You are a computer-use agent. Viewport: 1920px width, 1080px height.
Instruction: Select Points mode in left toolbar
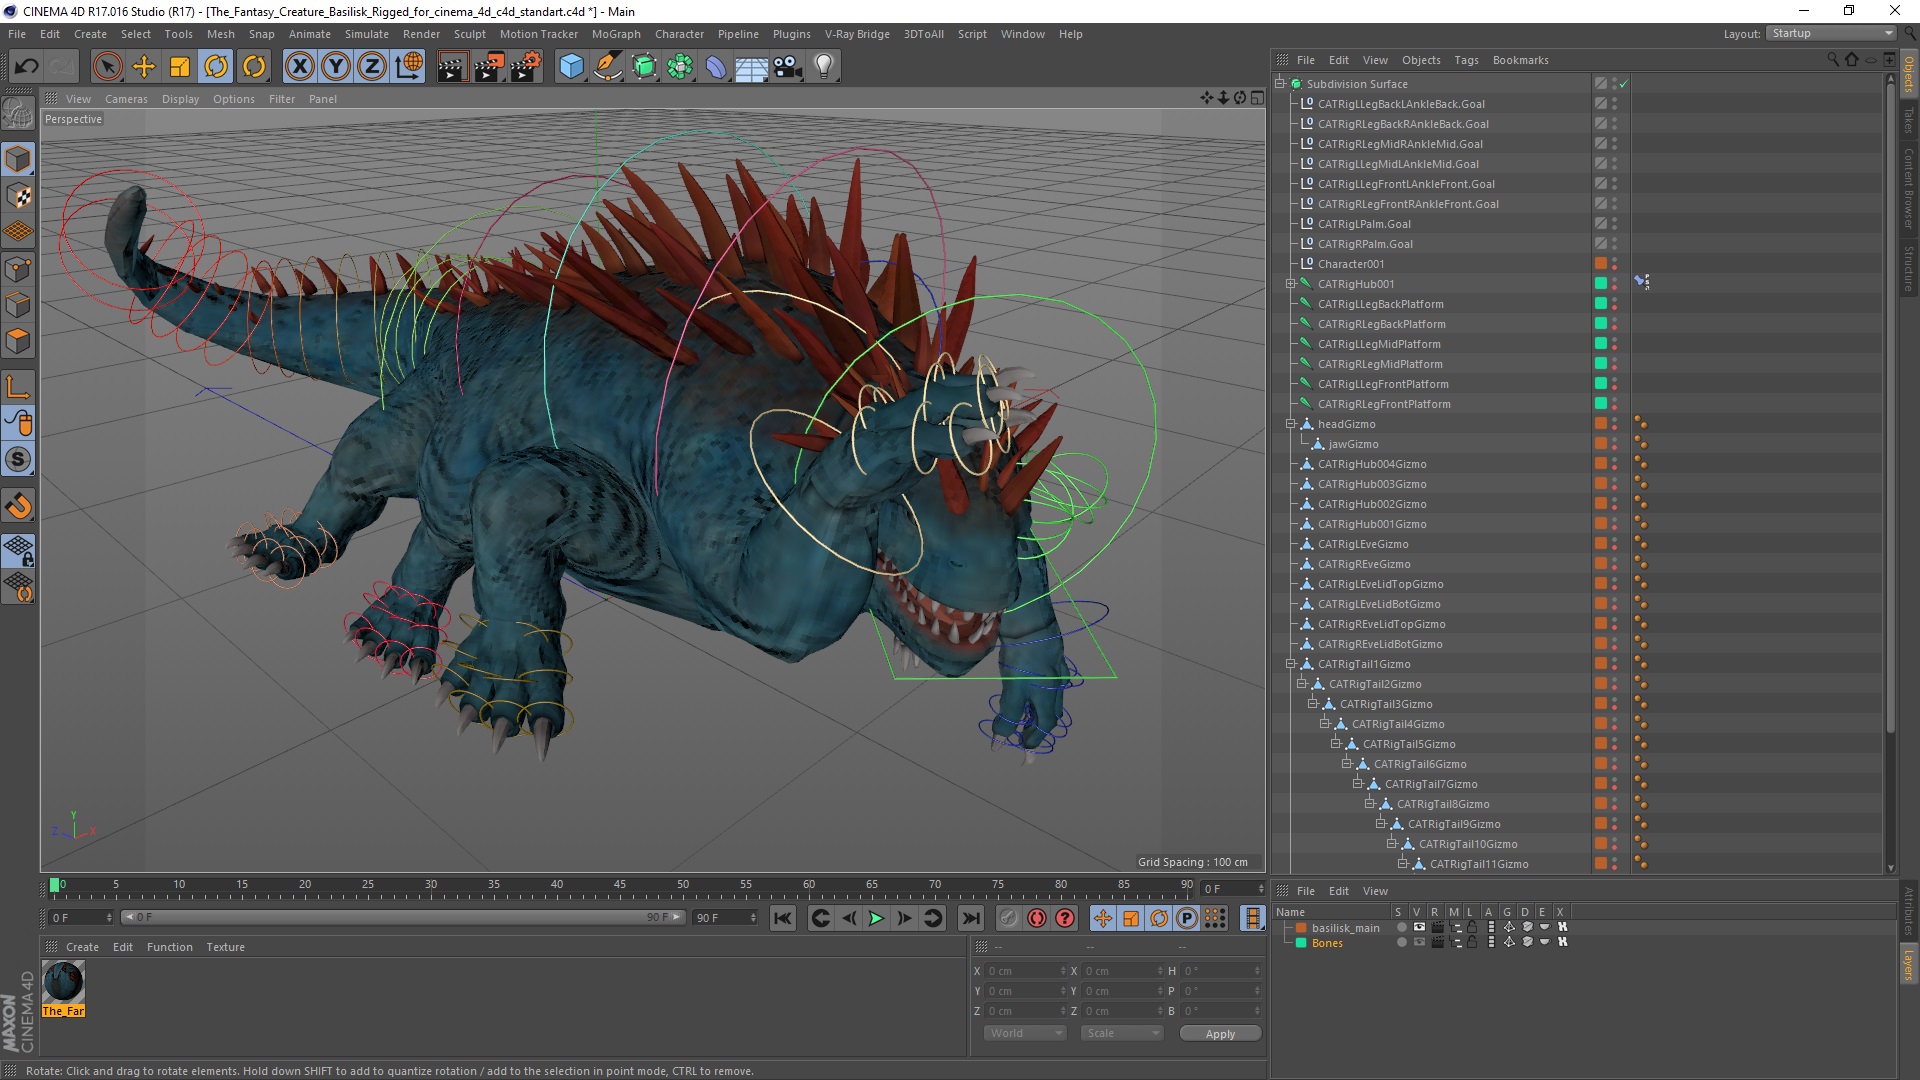18,269
